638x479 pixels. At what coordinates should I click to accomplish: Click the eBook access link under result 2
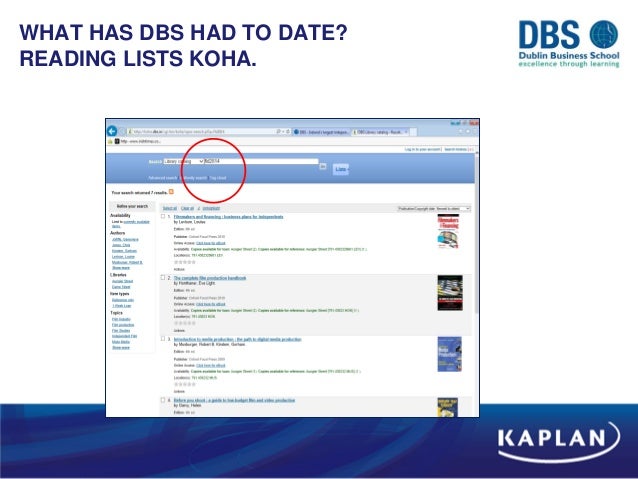(211, 304)
